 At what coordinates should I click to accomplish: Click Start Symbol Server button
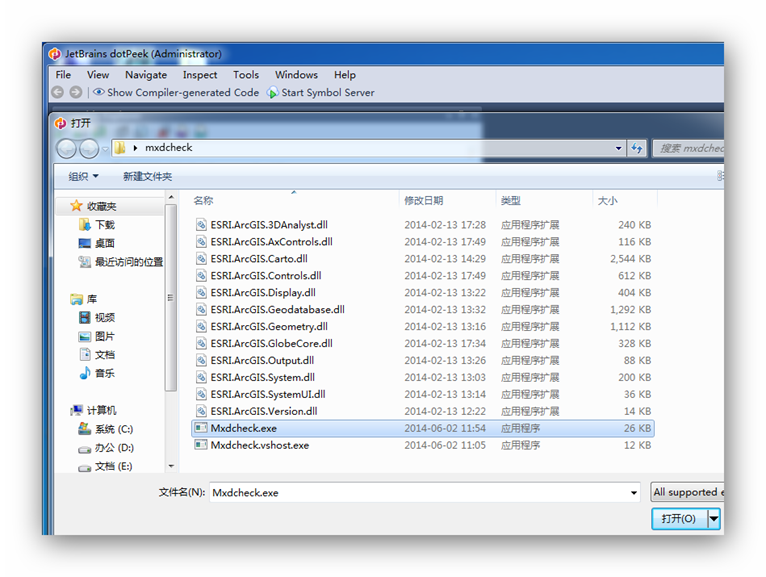[x=321, y=92]
